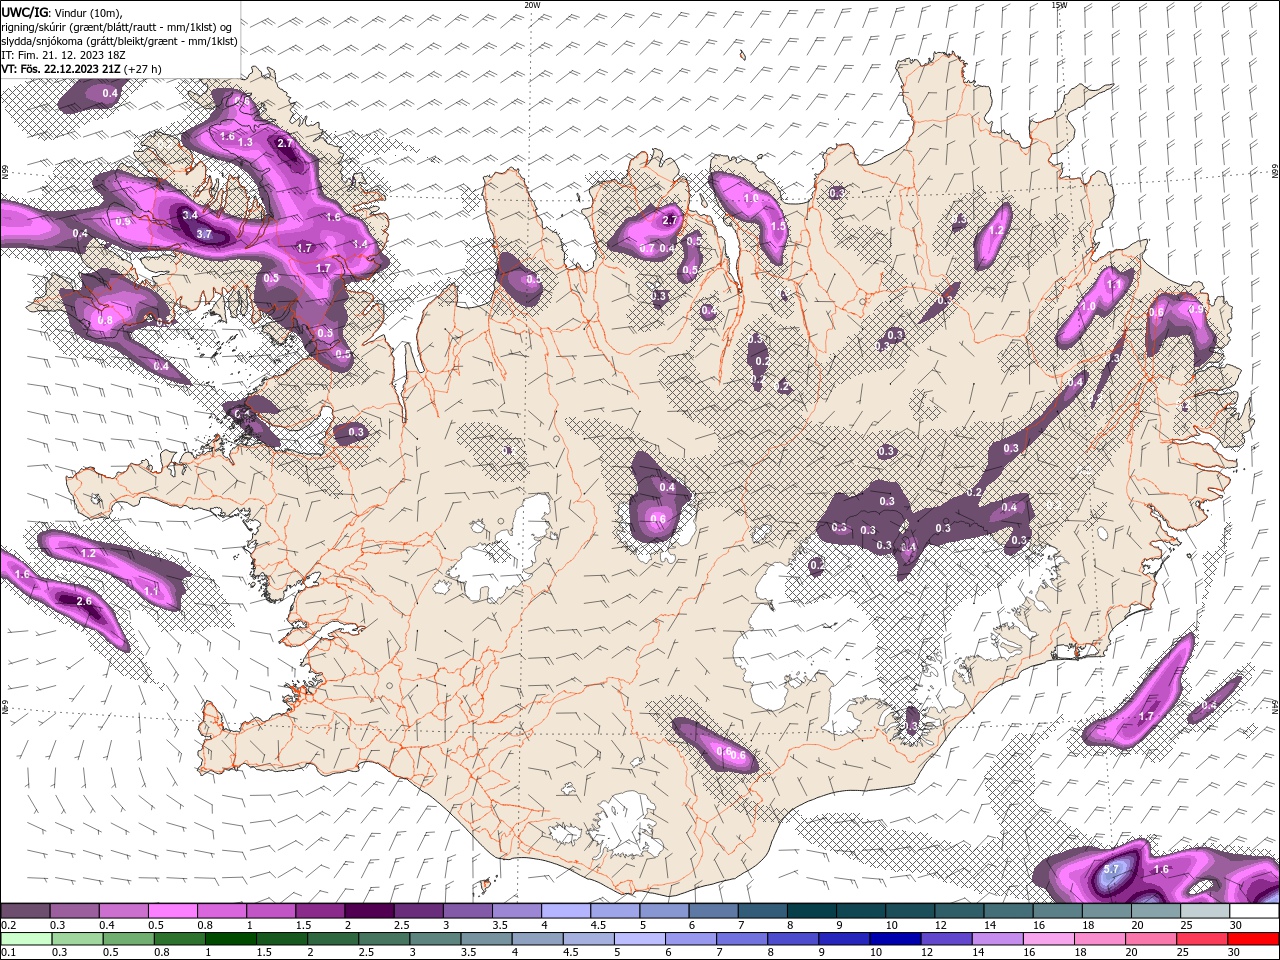The width and height of the screenshot is (1280, 960).
Task: Select upper-scale teal swatch 8 to 9
Action: pos(812,911)
